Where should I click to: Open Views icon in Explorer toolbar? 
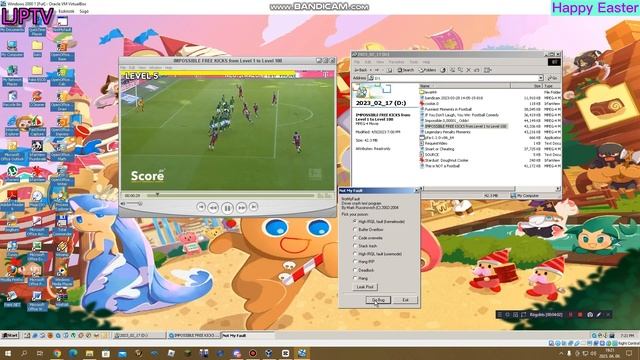click(x=487, y=70)
